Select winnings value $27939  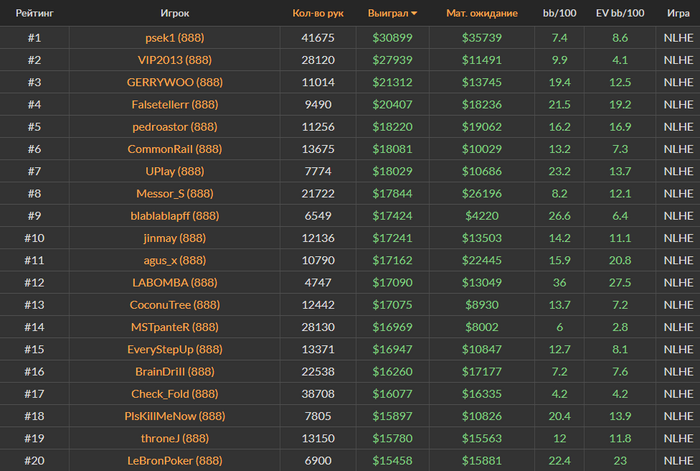392,60
